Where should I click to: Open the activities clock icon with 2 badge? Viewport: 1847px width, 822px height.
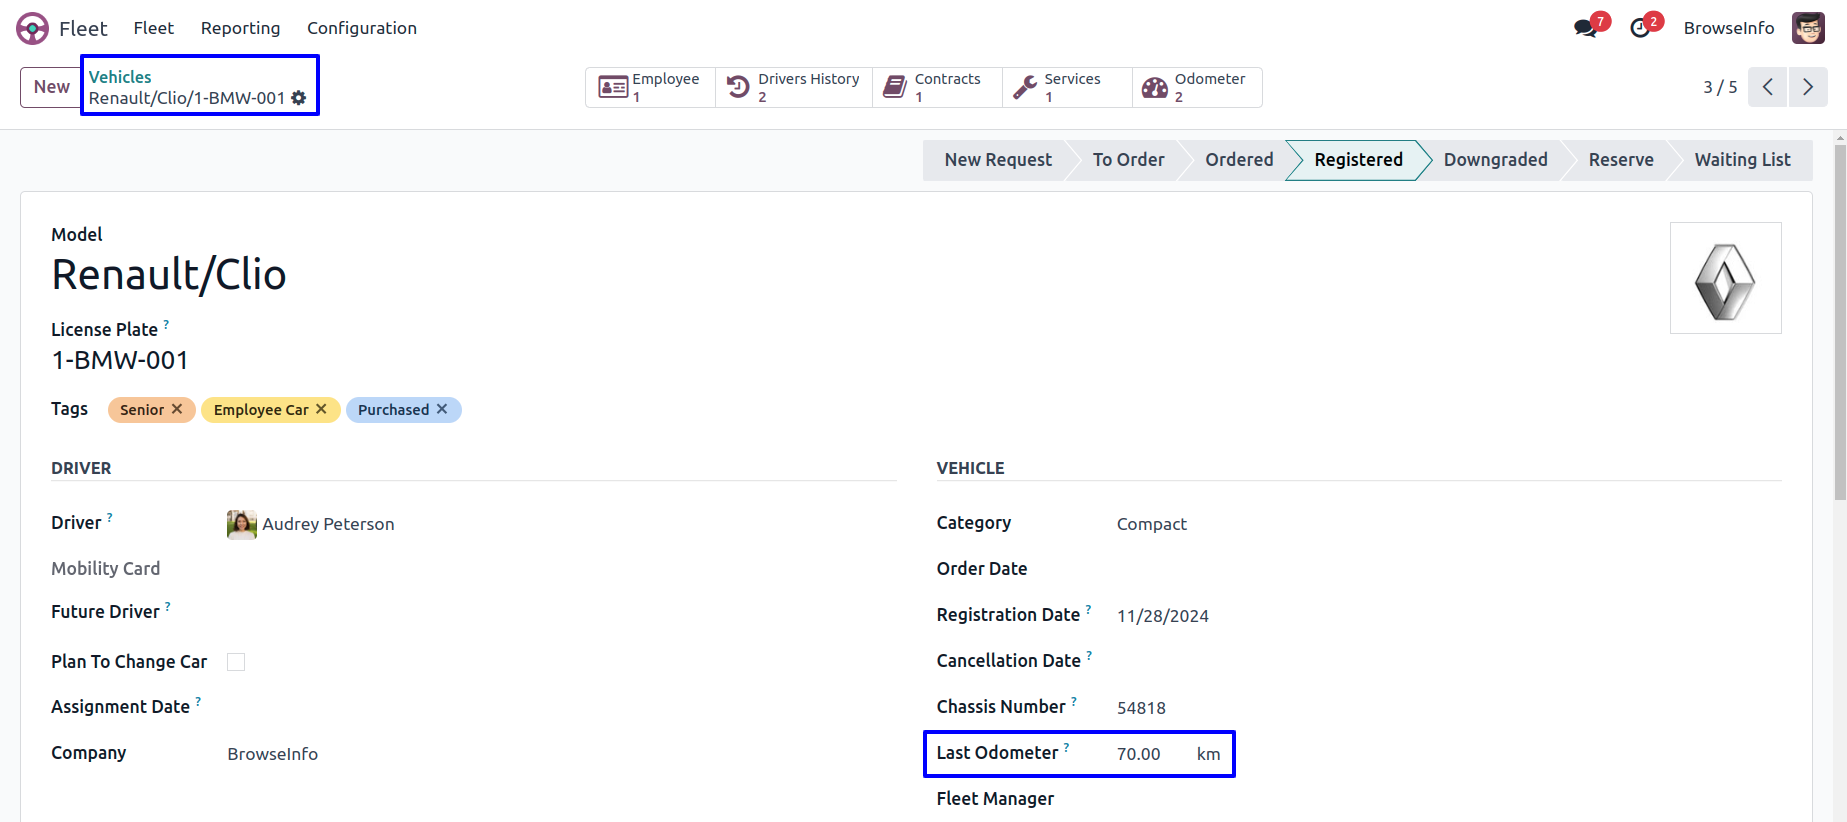[1640, 28]
